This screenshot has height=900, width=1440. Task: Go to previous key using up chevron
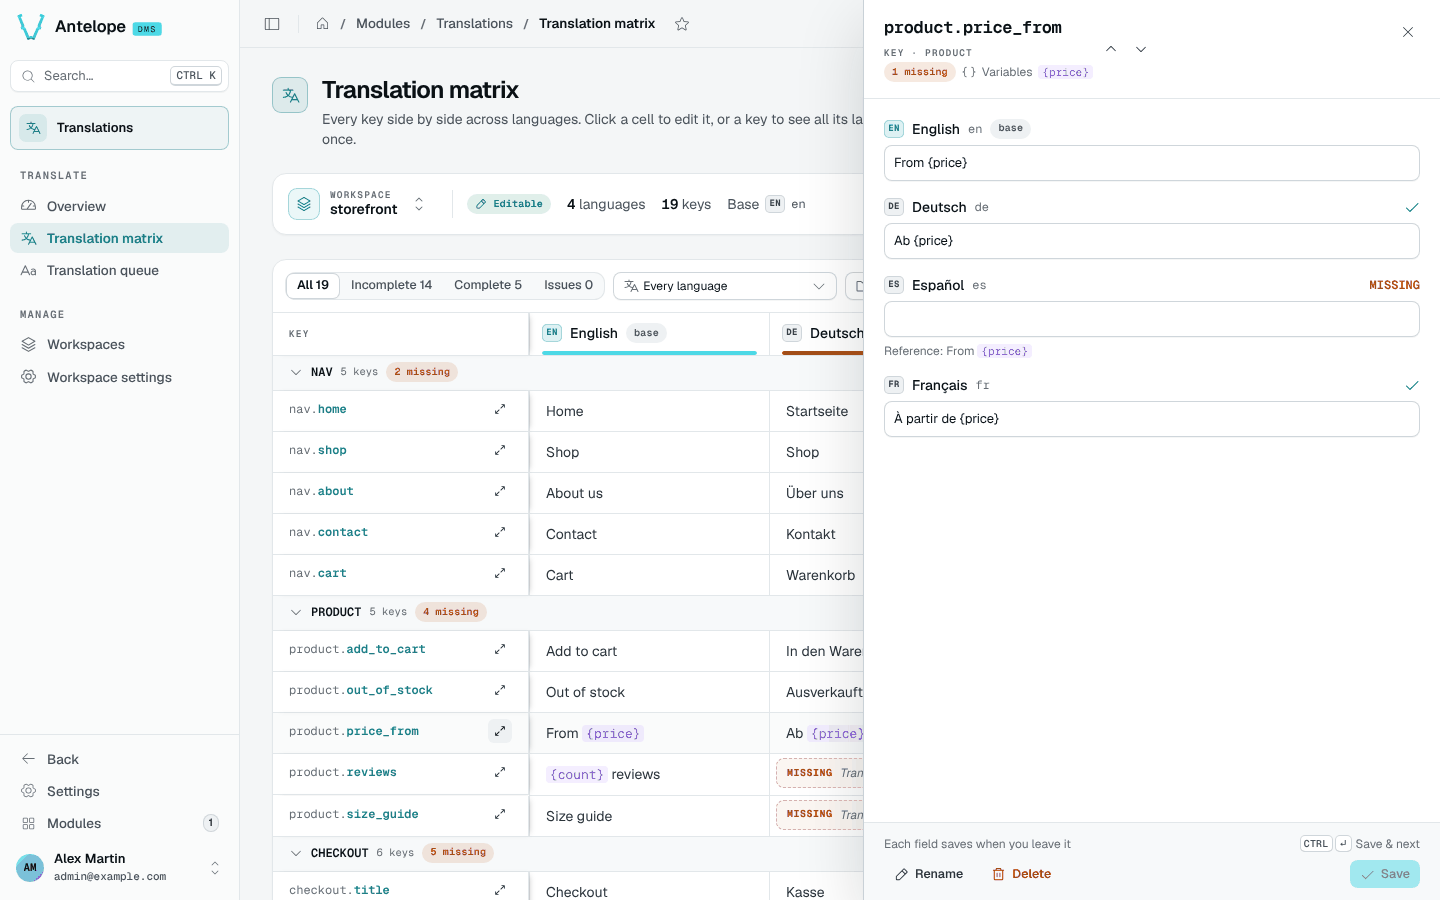tap(1111, 49)
